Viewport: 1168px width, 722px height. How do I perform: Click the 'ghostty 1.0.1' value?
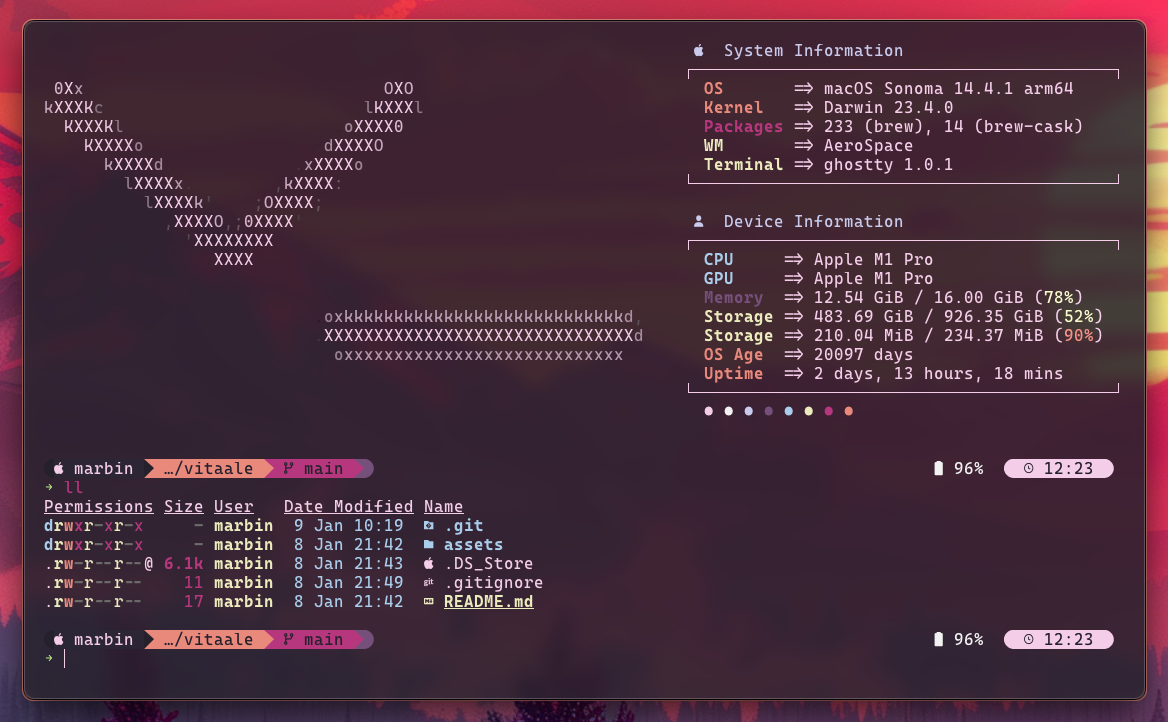[888, 164]
